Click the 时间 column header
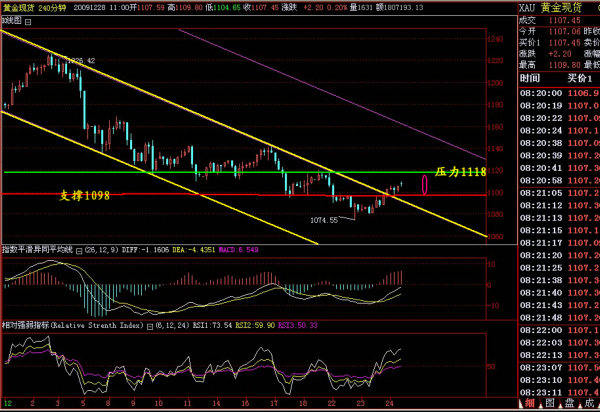 point(530,78)
